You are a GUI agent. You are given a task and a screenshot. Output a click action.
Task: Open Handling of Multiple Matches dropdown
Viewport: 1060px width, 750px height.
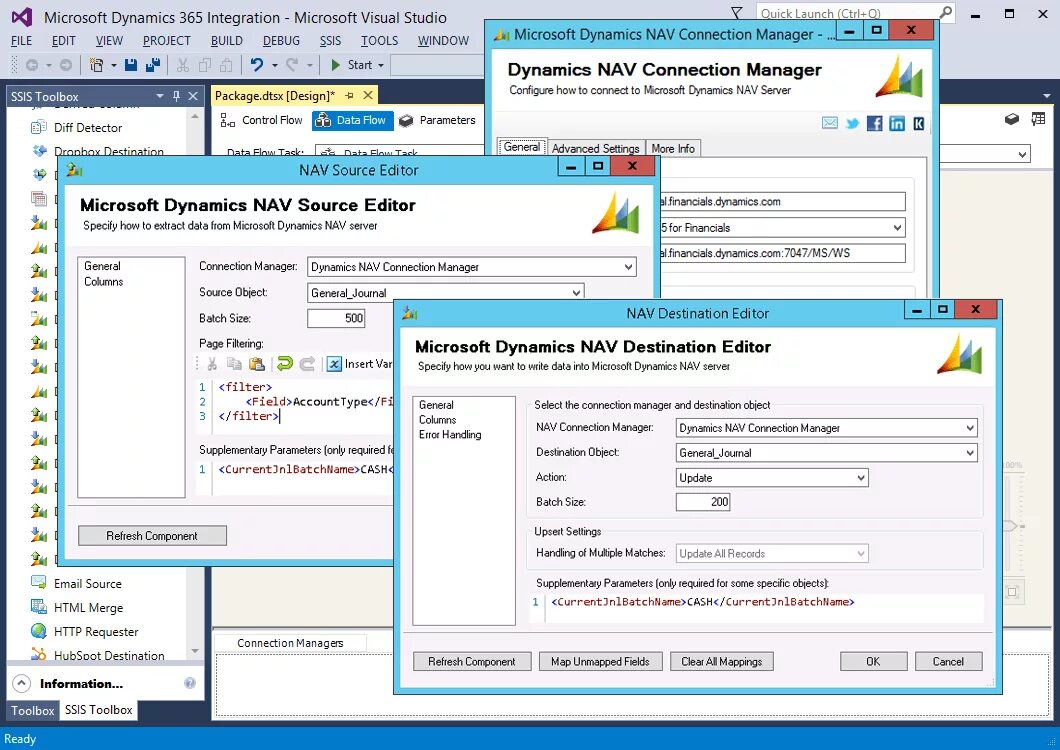click(x=861, y=553)
